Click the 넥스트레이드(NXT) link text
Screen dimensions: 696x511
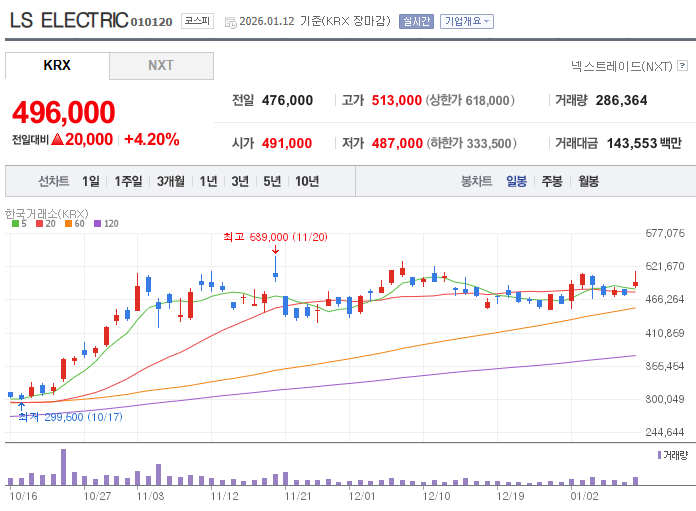click(x=622, y=66)
